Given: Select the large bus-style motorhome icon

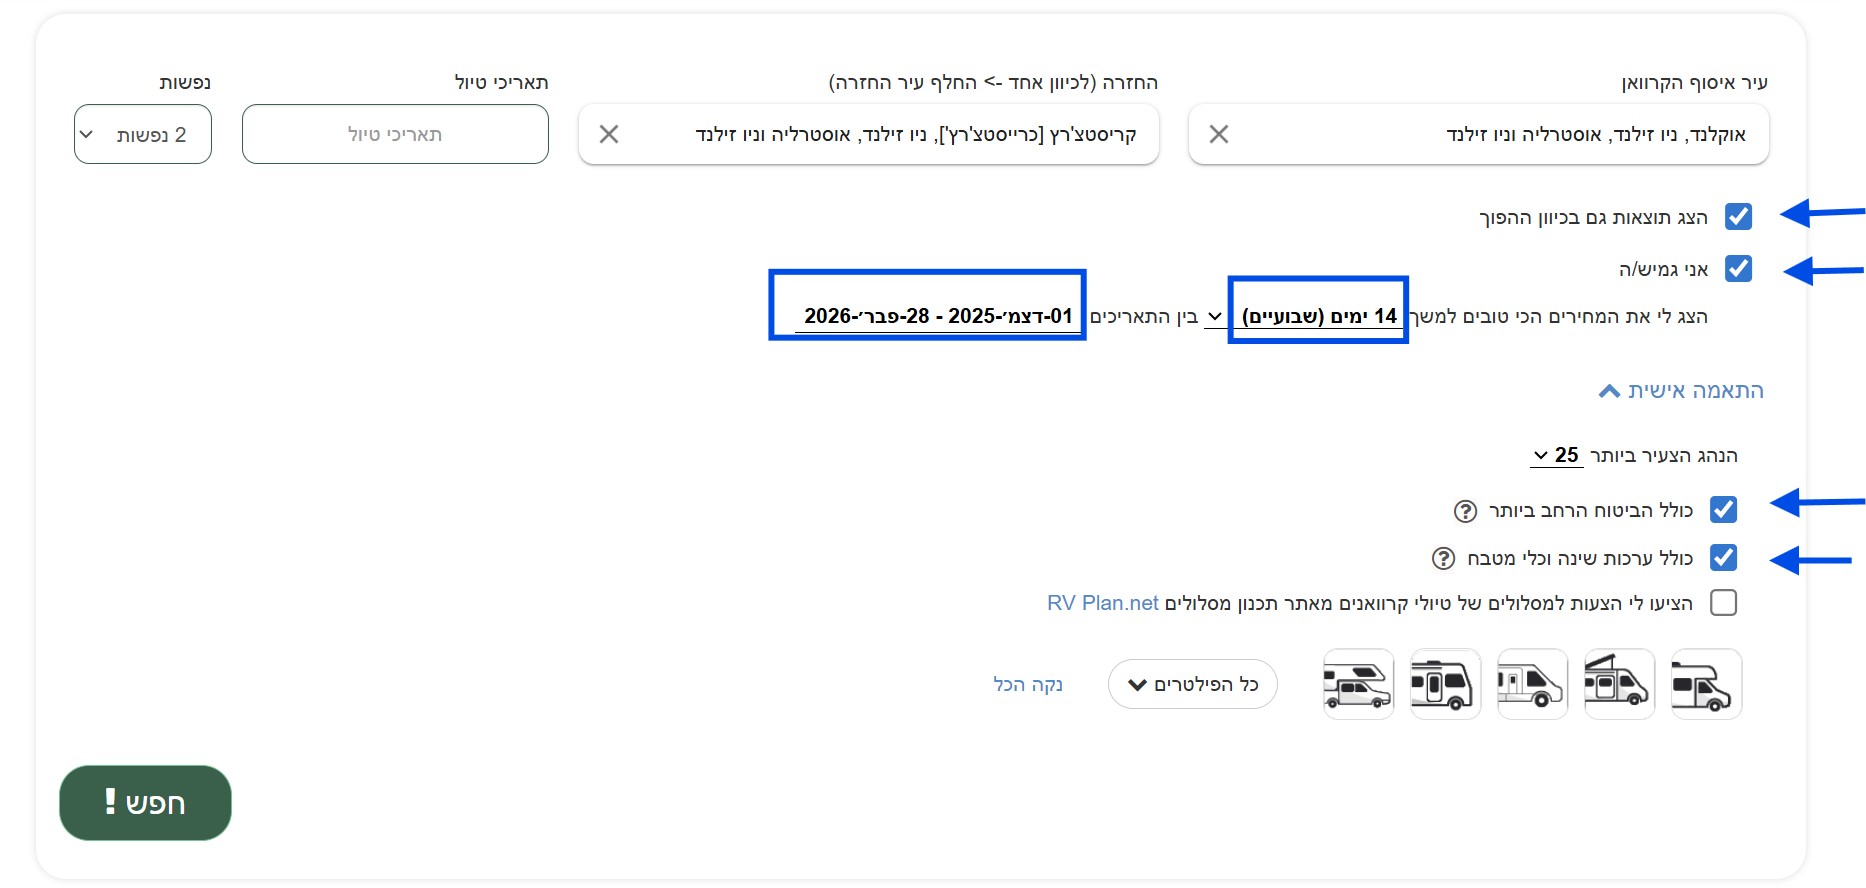Looking at the screenshot, I should tap(1445, 684).
